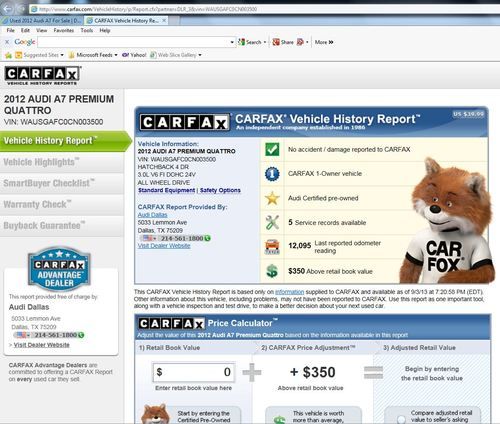Open the Tools menu

pyautogui.click(x=87, y=30)
